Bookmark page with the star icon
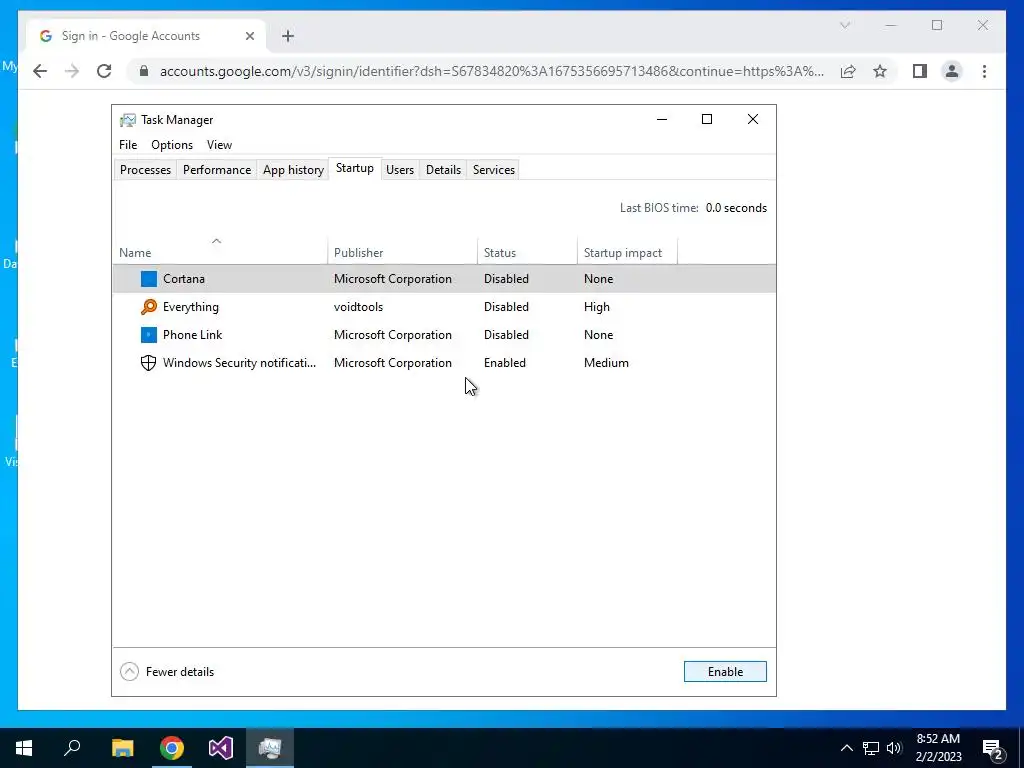Screen dimensions: 1024x768 pyautogui.click(x=880, y=71)
